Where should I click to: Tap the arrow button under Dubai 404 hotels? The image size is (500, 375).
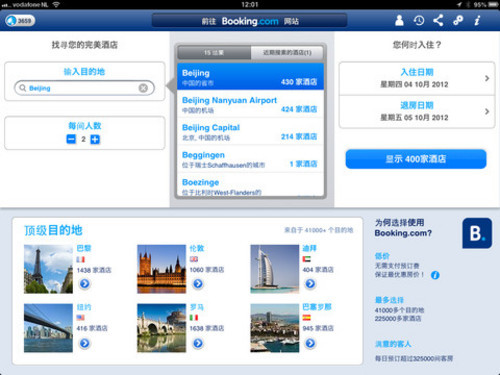(x=310, y=284)
